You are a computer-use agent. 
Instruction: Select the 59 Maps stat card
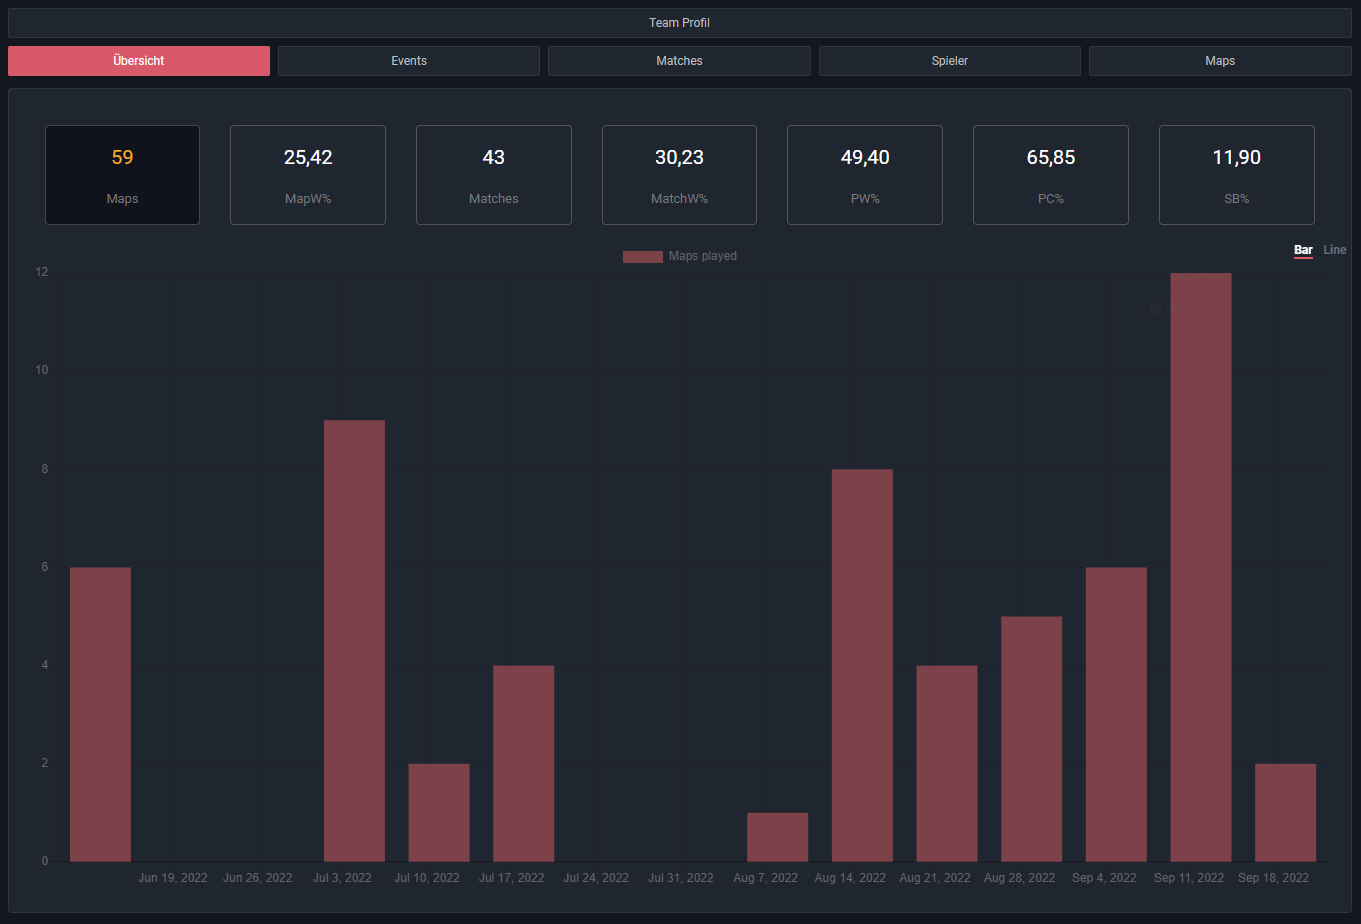click(x=122, y=175)
